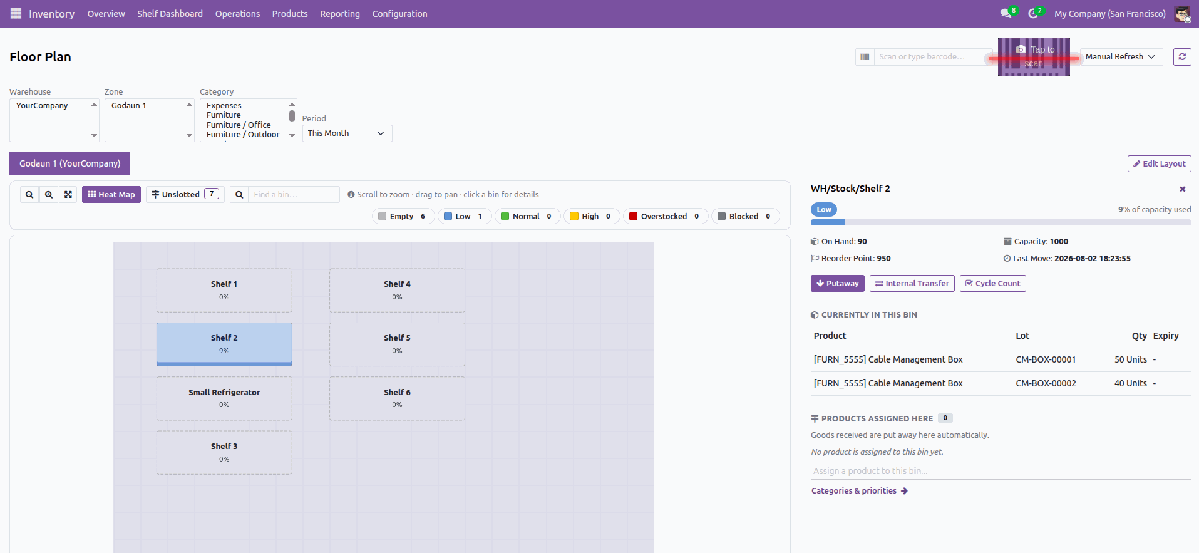Toggle the Overstocked legend filter
1199x553 pixels.
coord(664,216)
